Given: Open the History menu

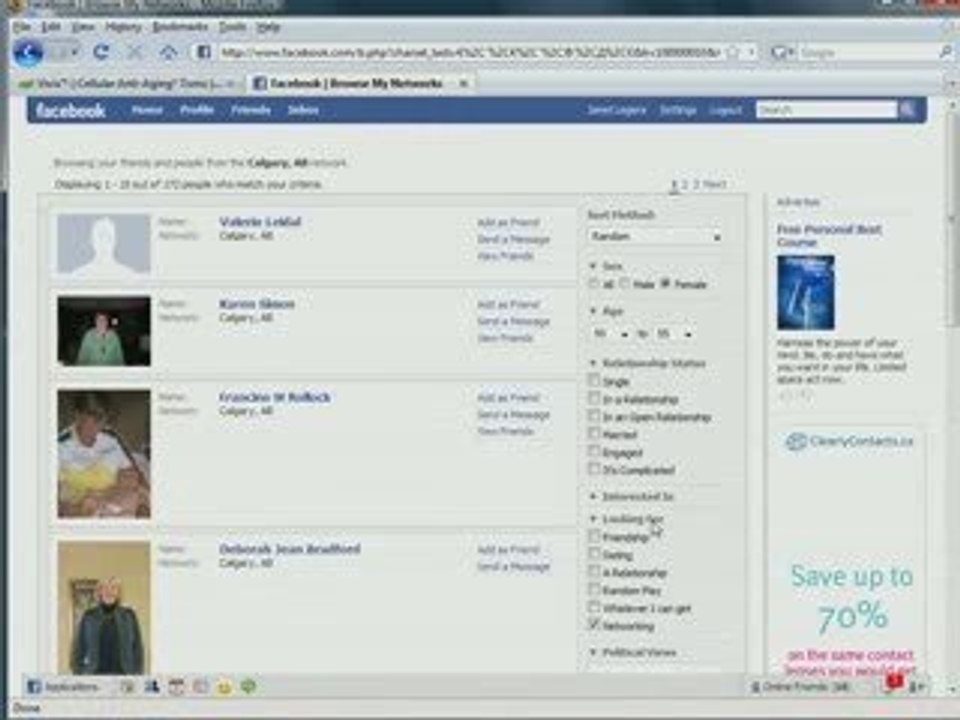Looking at the screenshot, I should pyautogui.click(x=123, y=27).
